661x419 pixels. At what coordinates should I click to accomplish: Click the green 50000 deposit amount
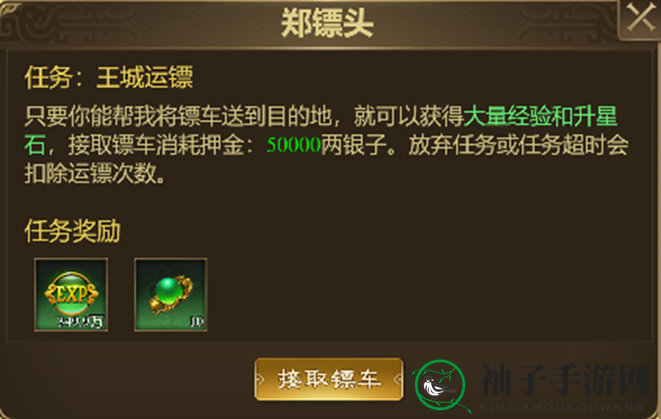(x=294, y=145)
